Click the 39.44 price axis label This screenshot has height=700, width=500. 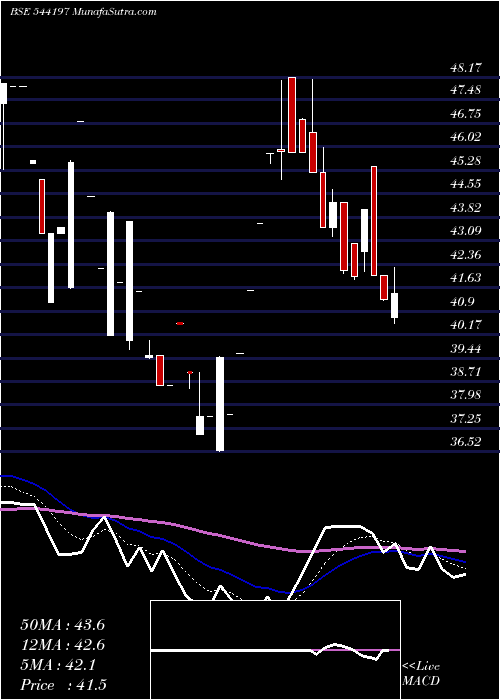(466, 348)
